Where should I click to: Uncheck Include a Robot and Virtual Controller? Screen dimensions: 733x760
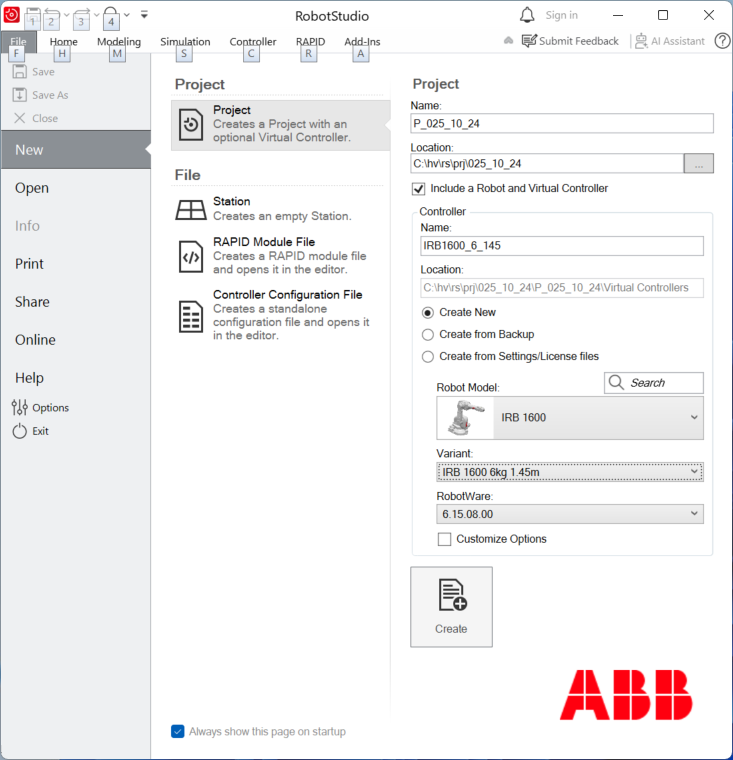pyautogui.click(x=419, y=189)
